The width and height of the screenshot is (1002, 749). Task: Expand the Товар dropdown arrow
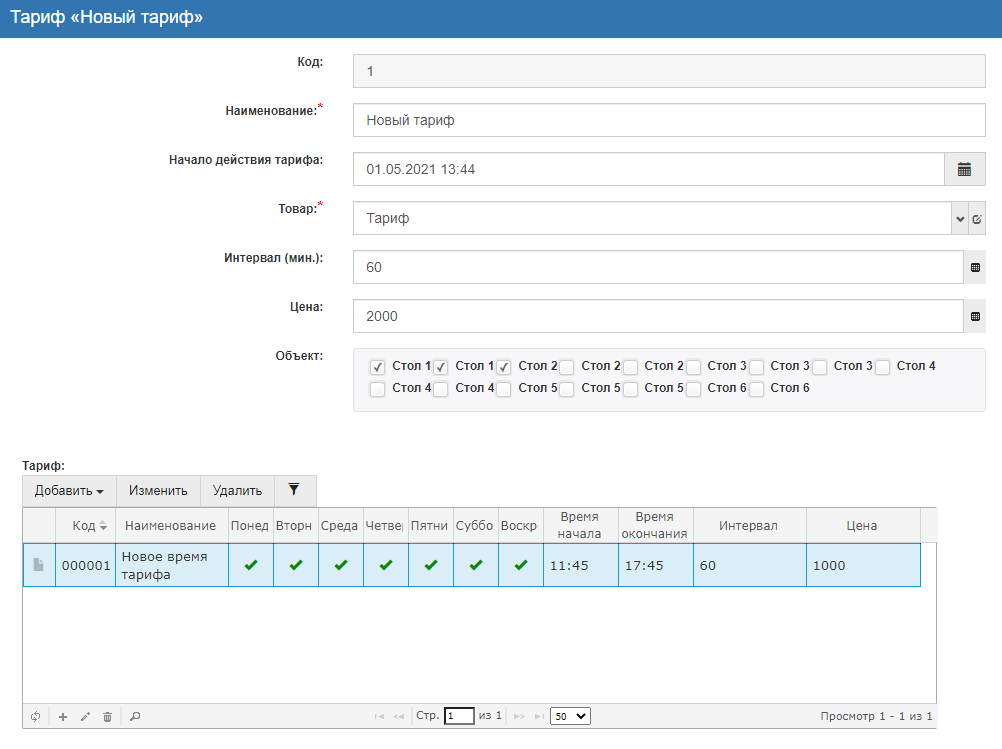[959, 219]
